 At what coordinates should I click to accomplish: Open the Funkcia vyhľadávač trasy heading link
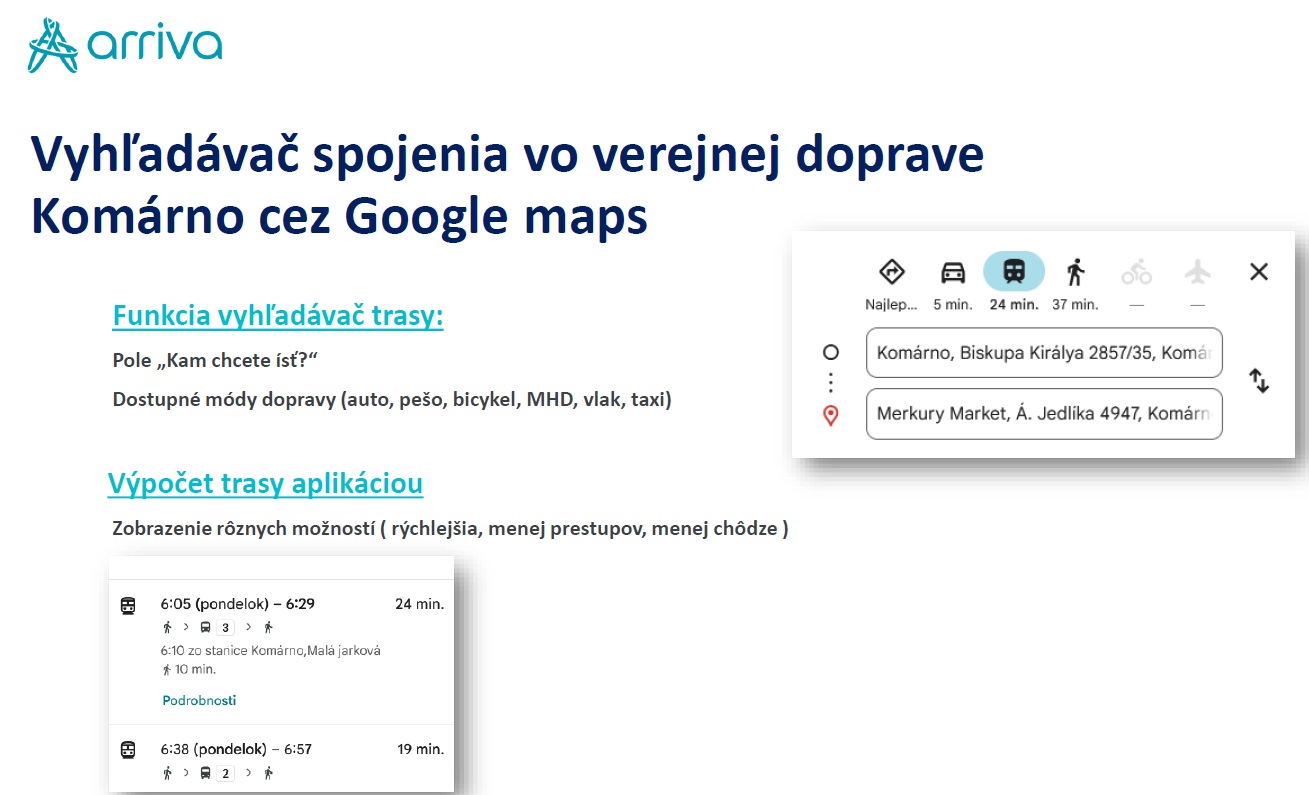[278, 317]
